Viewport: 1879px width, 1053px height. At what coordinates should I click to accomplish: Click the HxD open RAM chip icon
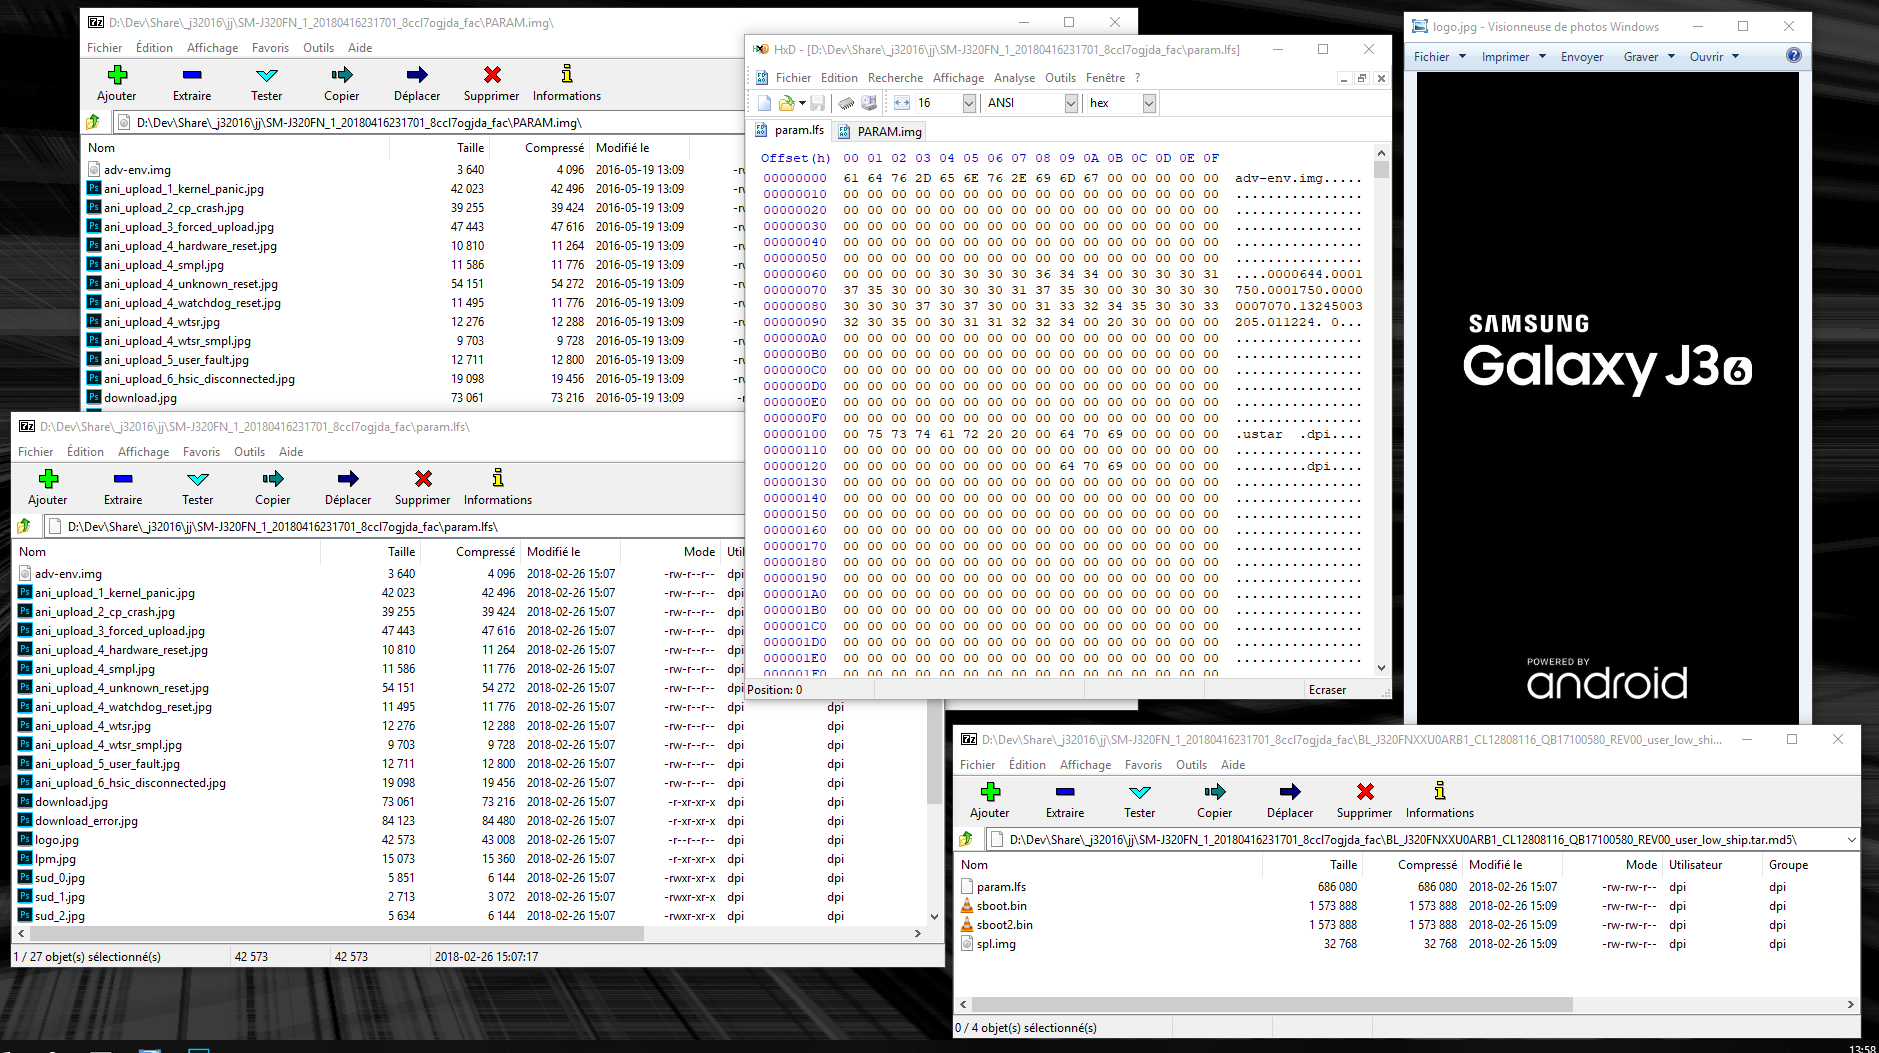[846, 103]
